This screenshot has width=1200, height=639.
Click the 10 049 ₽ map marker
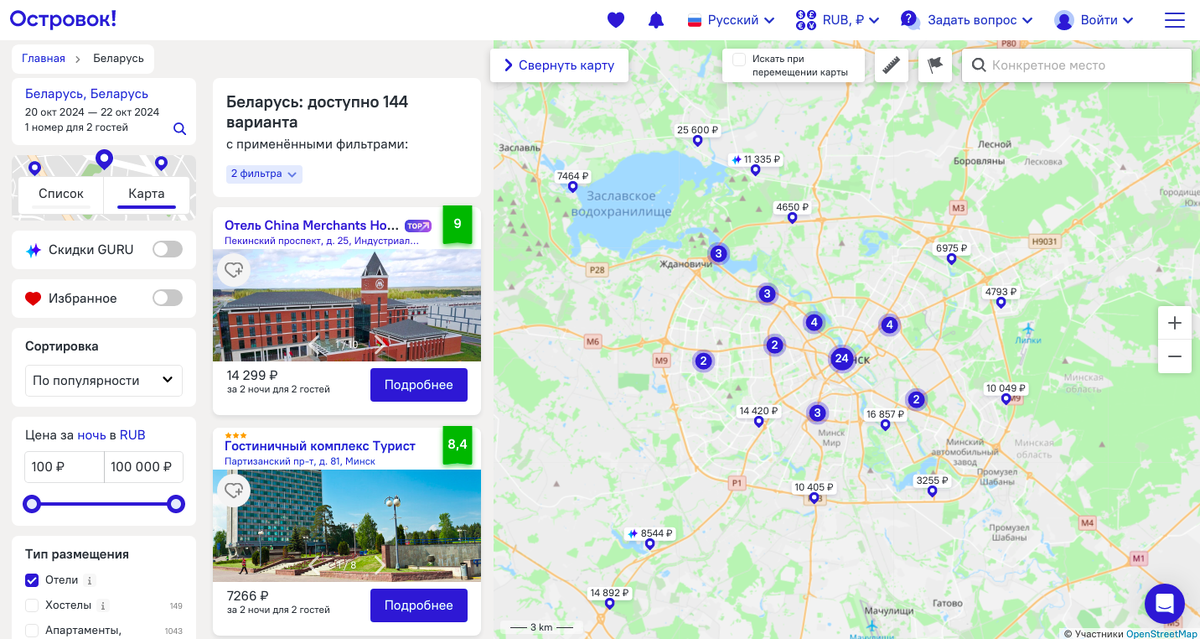click(x=1006, y=393)
